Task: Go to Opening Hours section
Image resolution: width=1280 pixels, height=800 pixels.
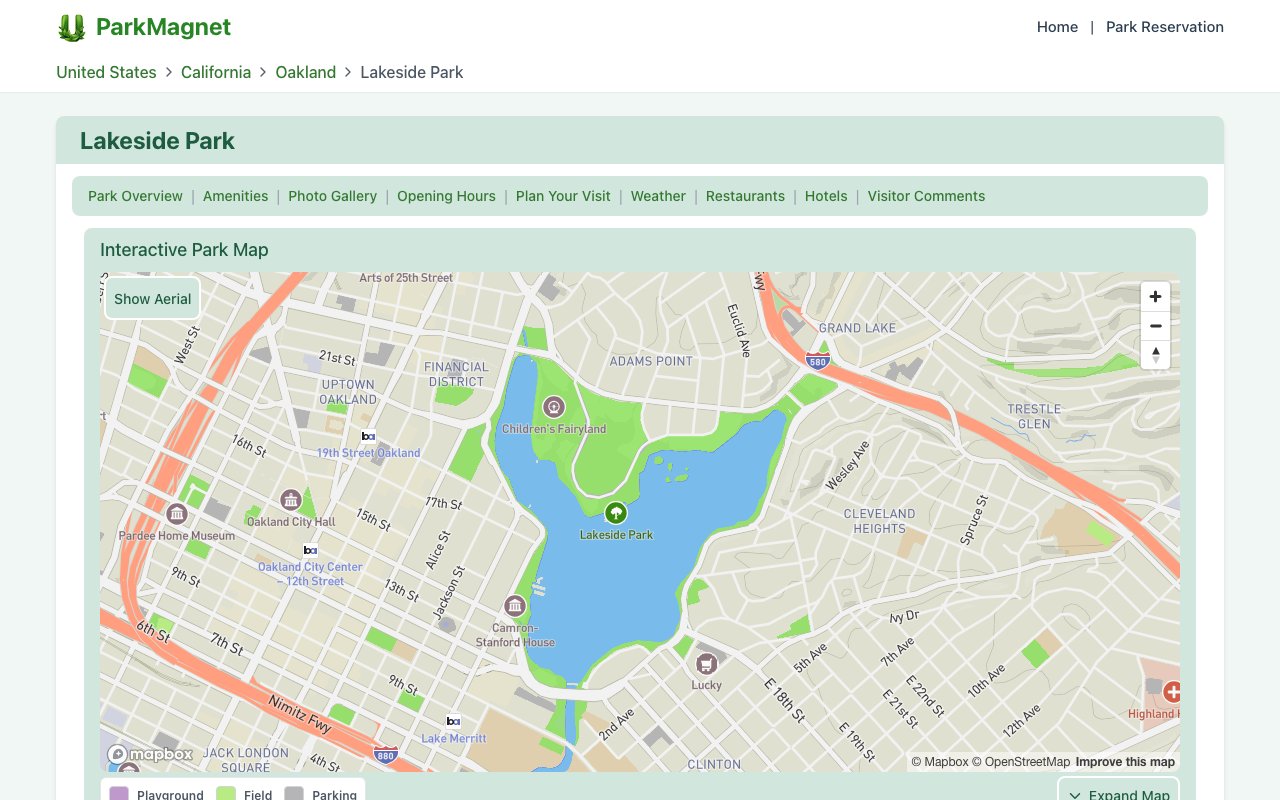Action: (446, 196)
